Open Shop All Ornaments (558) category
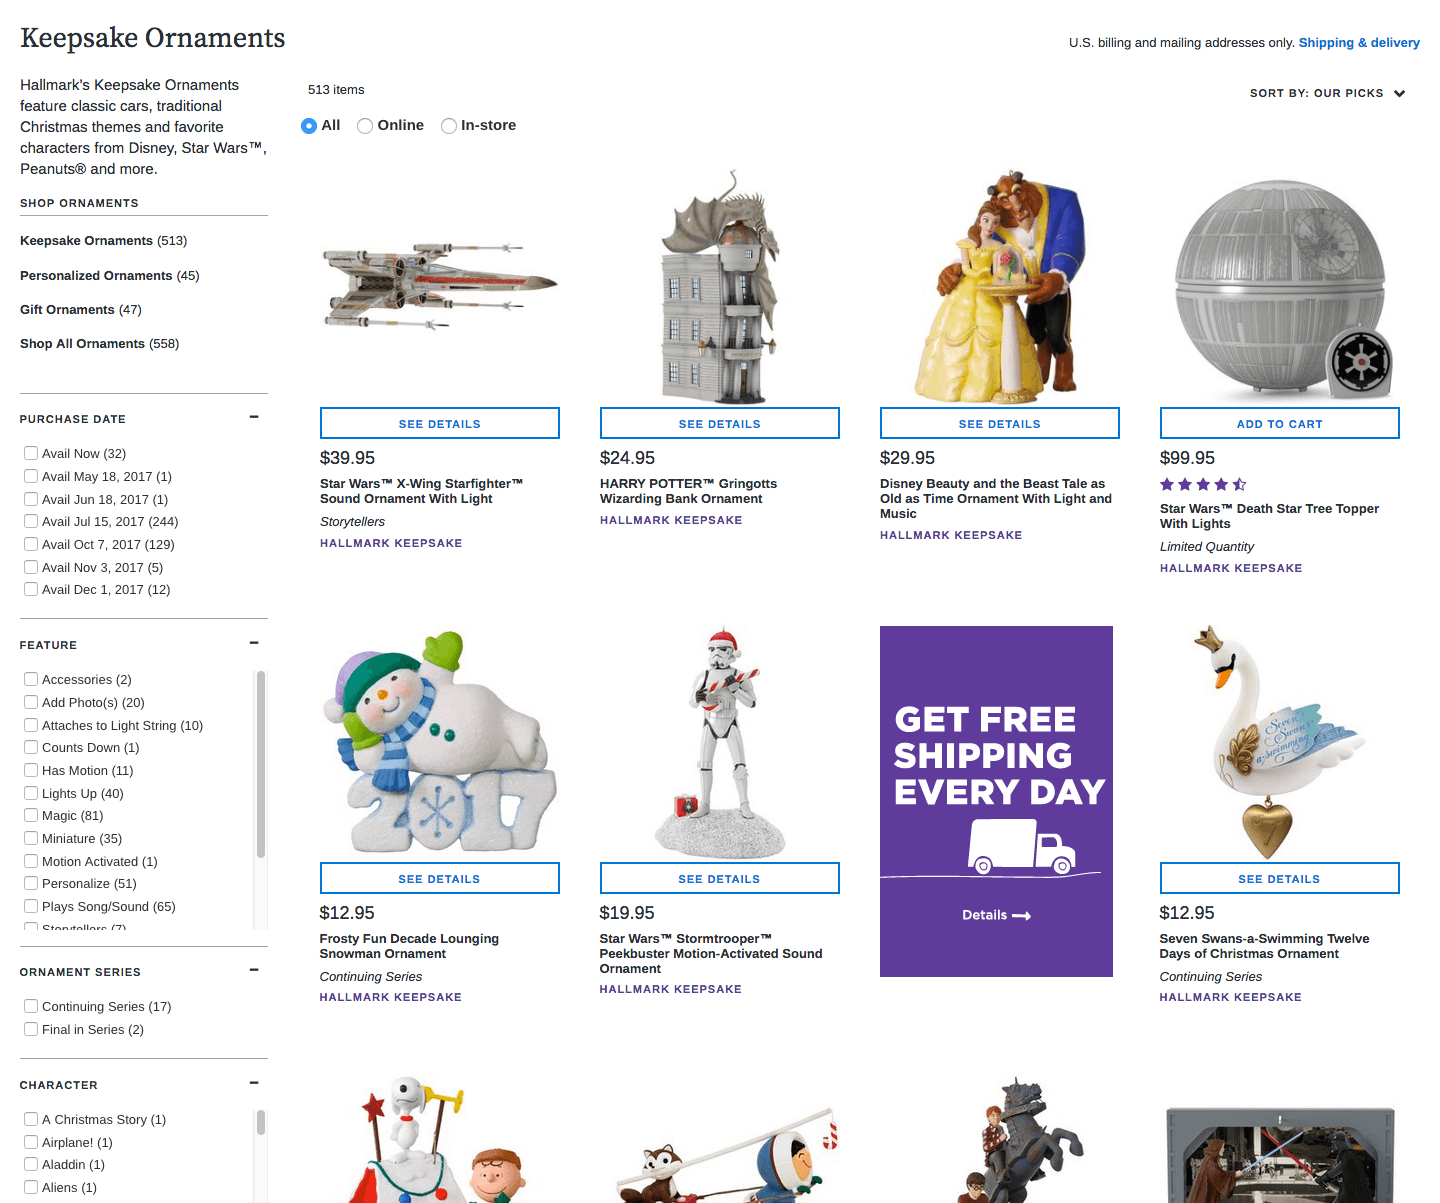1440x1203 pixels. 99,344
